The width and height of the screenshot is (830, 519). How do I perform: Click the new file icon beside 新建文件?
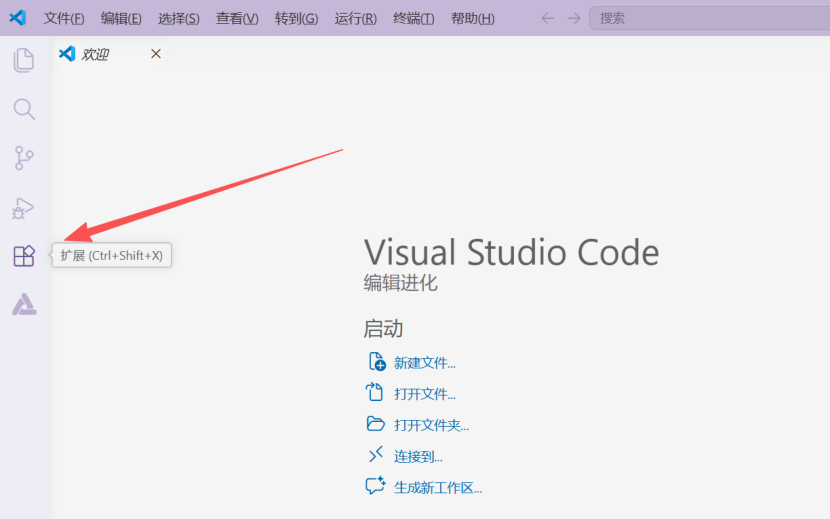(377, 362)
